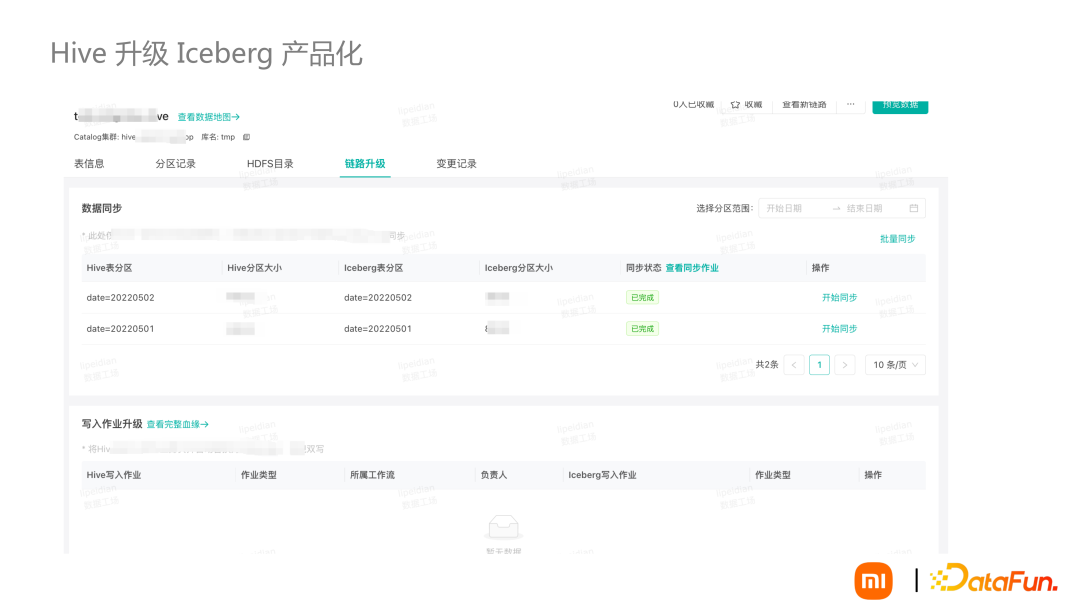Image resolution: width=1080 pixels, height=608 pixels.
Task: Click the 结束日期 end date field
Action: coord(864,208)
